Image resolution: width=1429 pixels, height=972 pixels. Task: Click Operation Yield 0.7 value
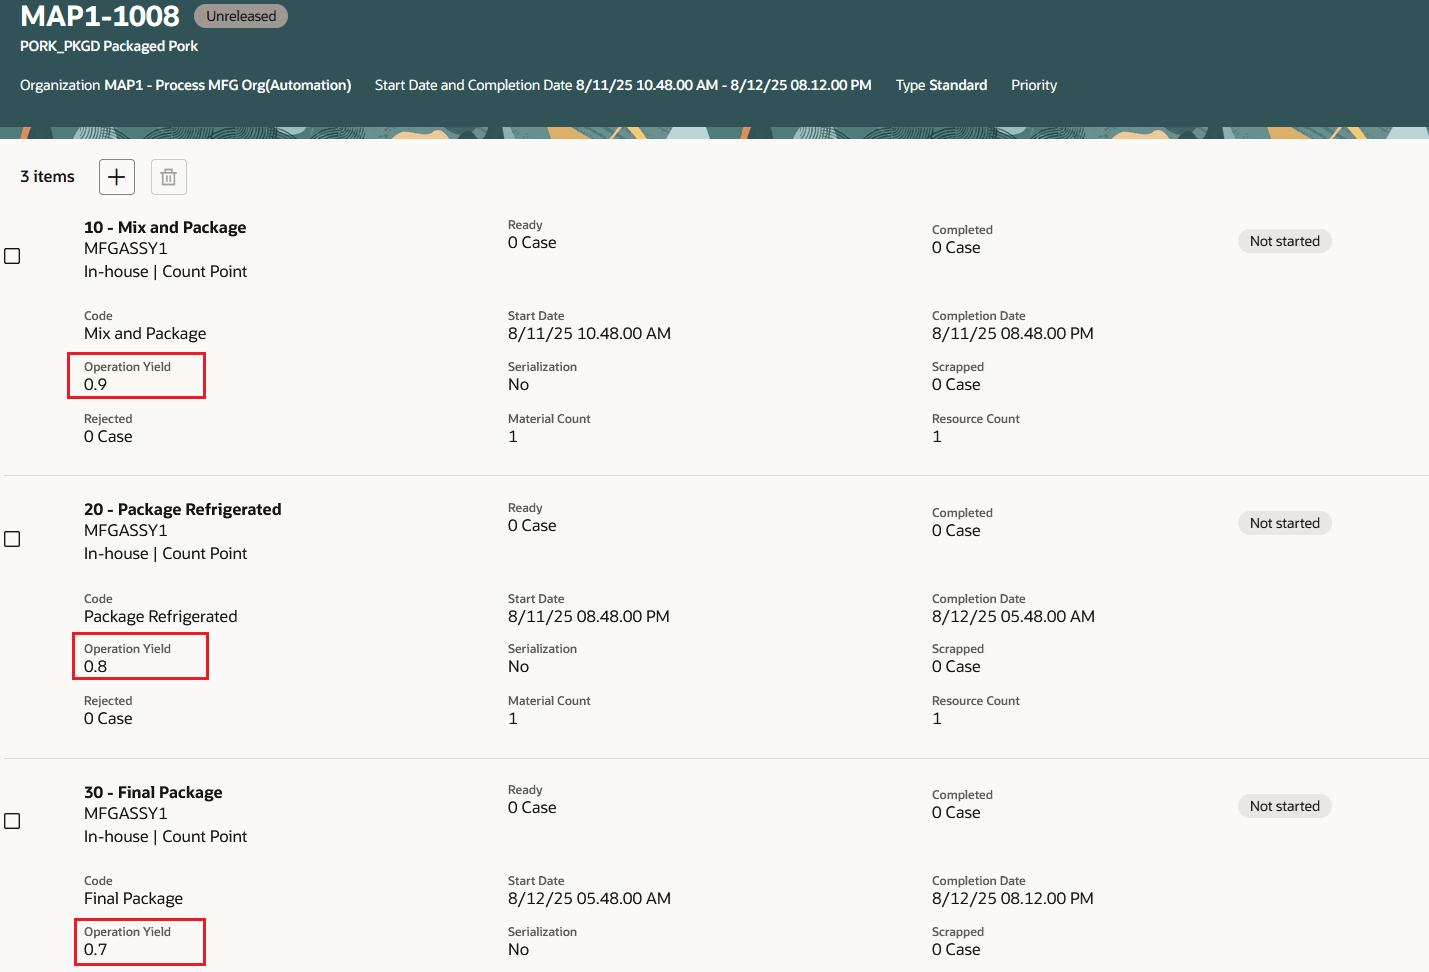[x=96, y=950]
